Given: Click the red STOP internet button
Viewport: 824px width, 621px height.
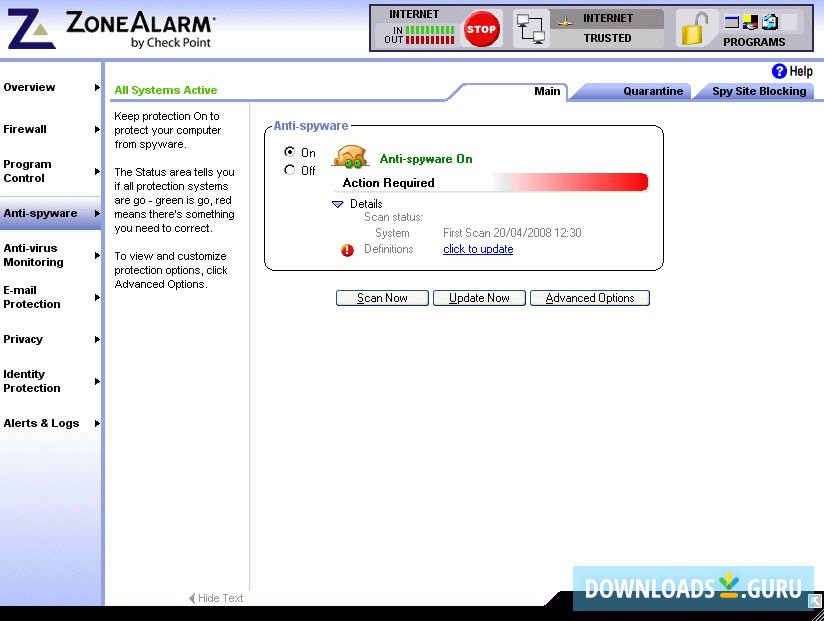Looking at the screenshot, I should [481, 28].
